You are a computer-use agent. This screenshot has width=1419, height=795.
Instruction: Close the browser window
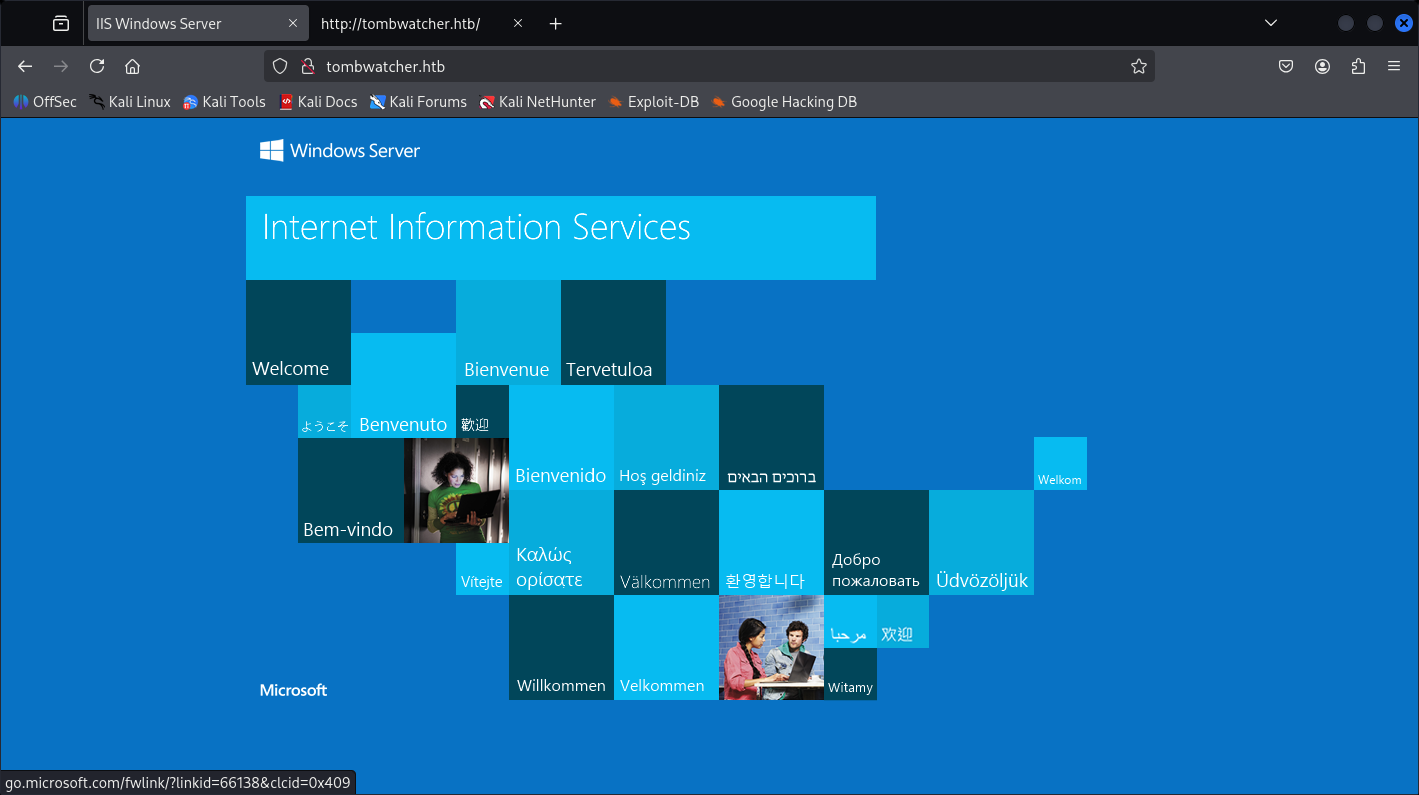pos(1403,23)
